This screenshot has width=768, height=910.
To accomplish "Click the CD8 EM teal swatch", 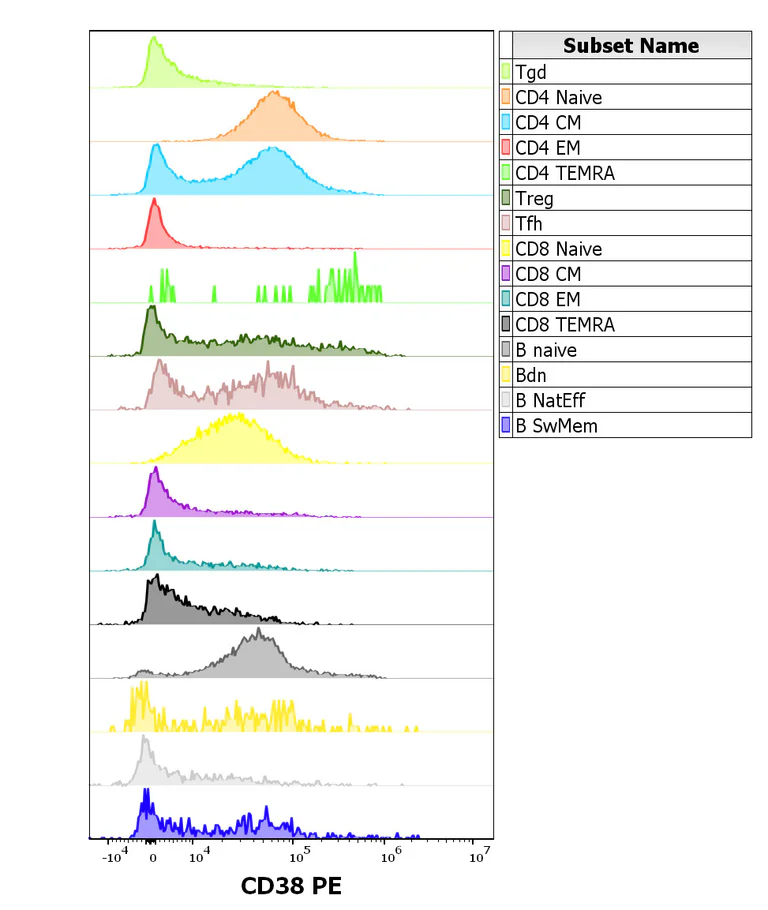I will point(506,299).
